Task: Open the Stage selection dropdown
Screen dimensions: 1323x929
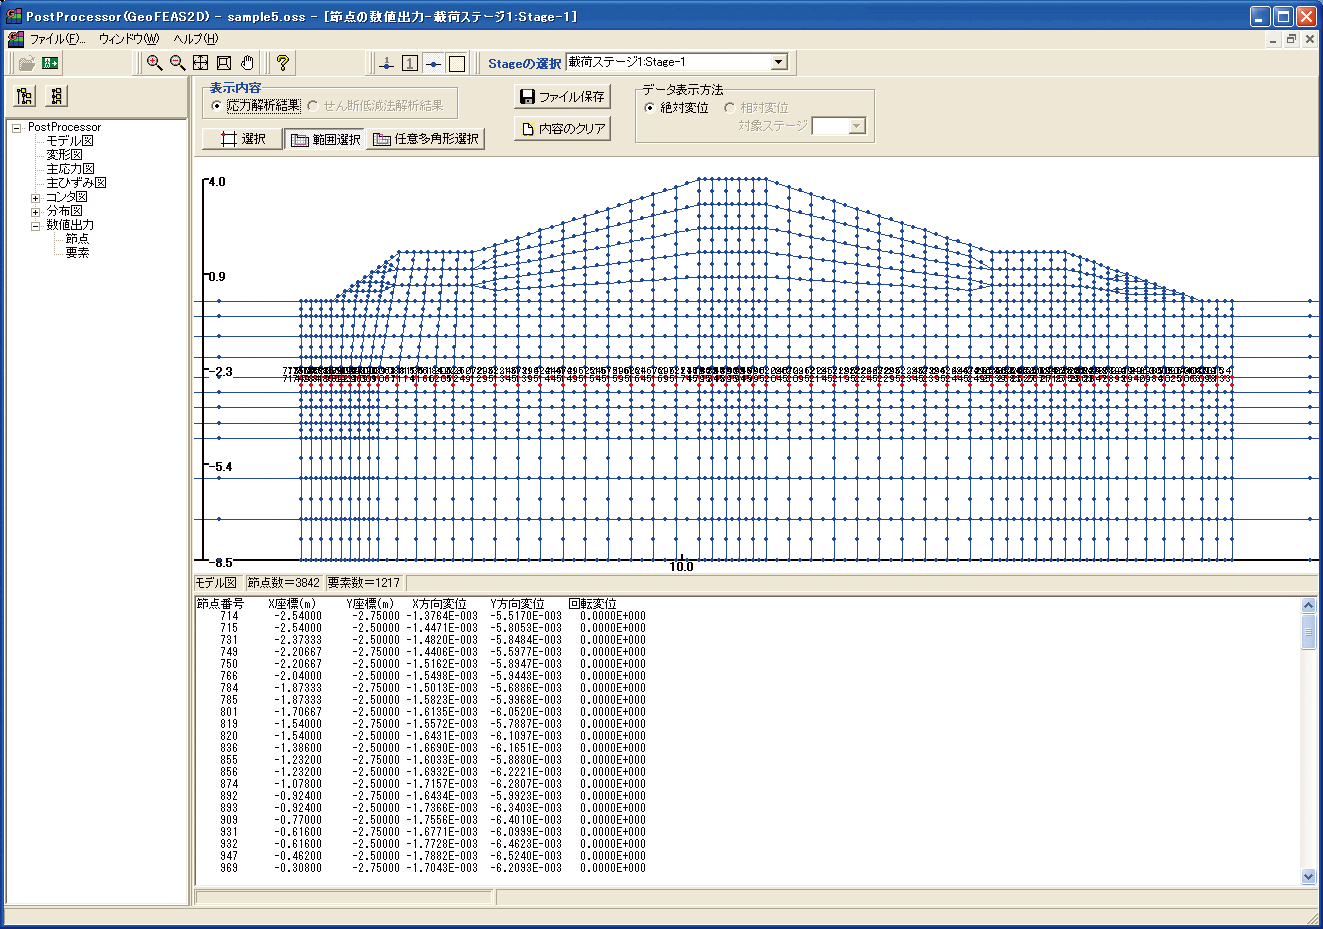Action: [x=778, y=62]
